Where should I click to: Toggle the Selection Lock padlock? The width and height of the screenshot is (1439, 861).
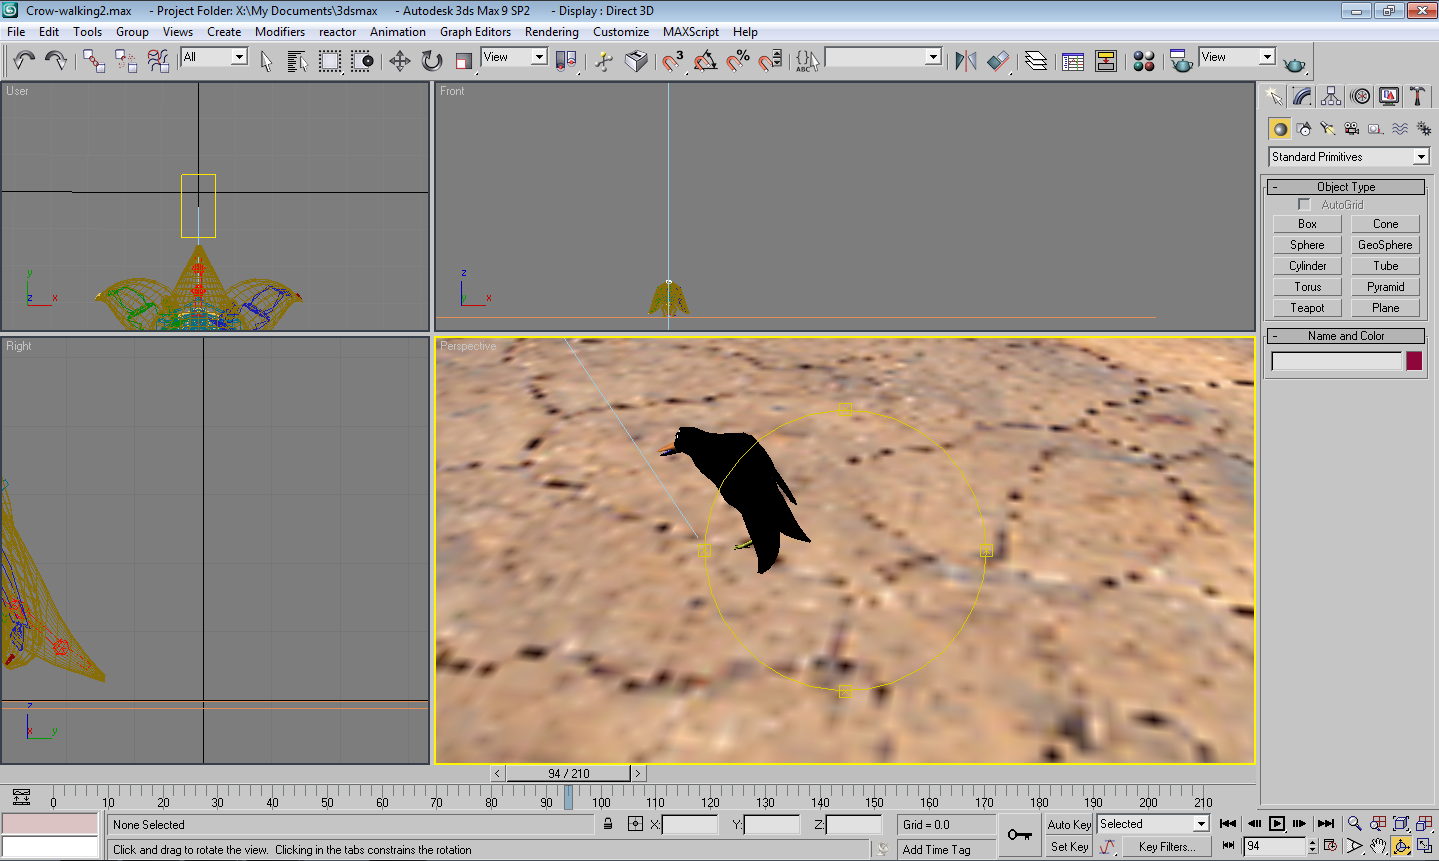[x=608, y=824]
